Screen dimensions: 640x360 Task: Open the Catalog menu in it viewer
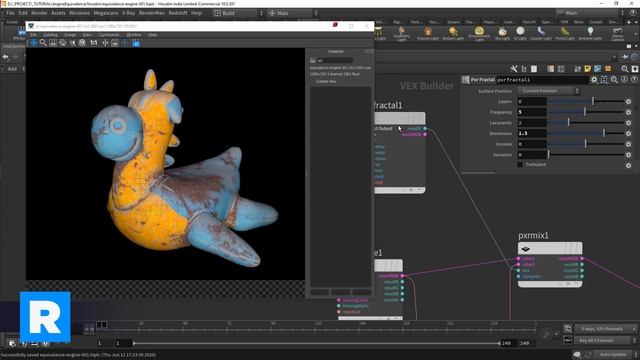tap(50, 35)
